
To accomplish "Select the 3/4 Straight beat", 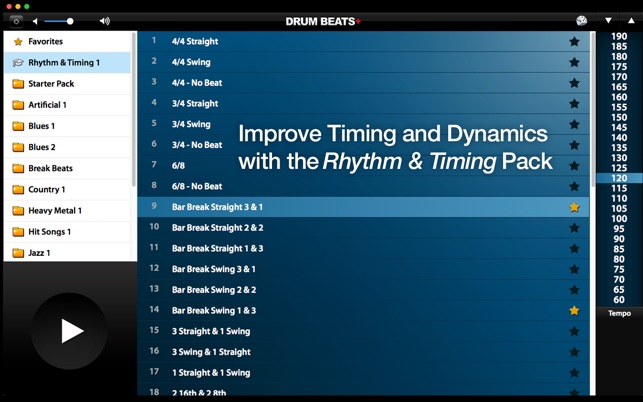I will point(363,103).
